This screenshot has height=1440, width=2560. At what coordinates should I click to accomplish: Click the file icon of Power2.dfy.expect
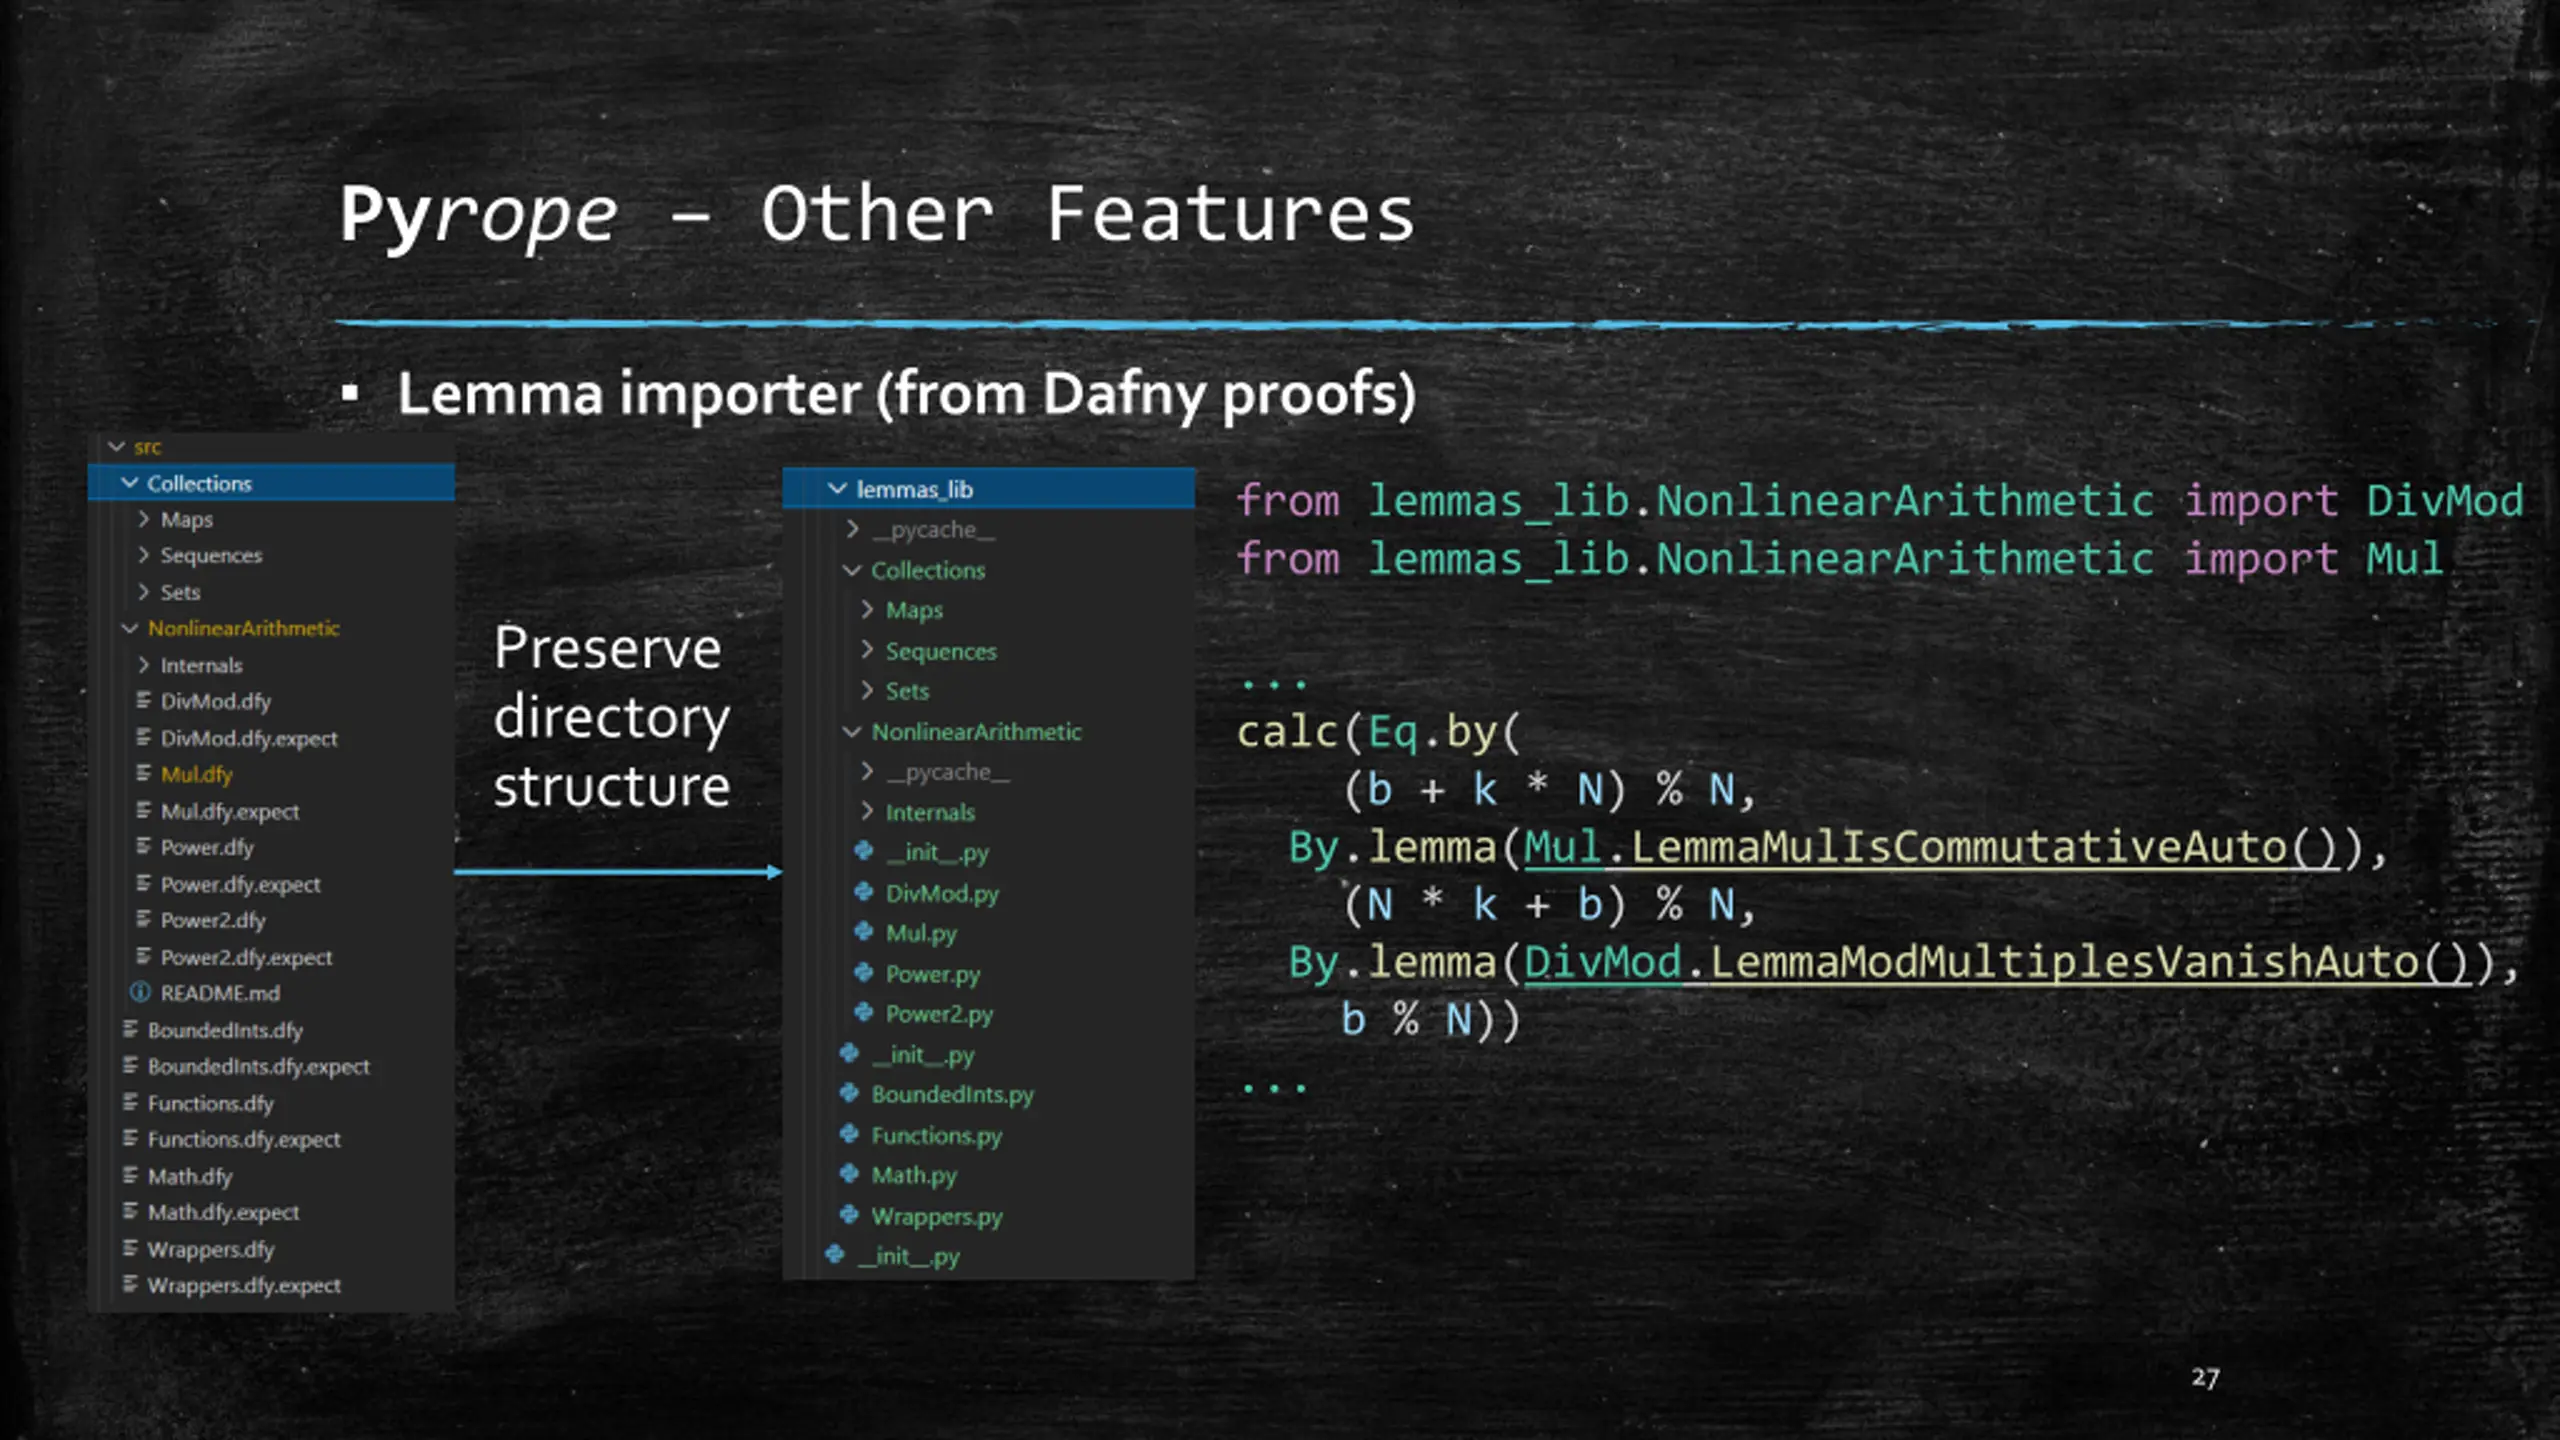(143, 956)
